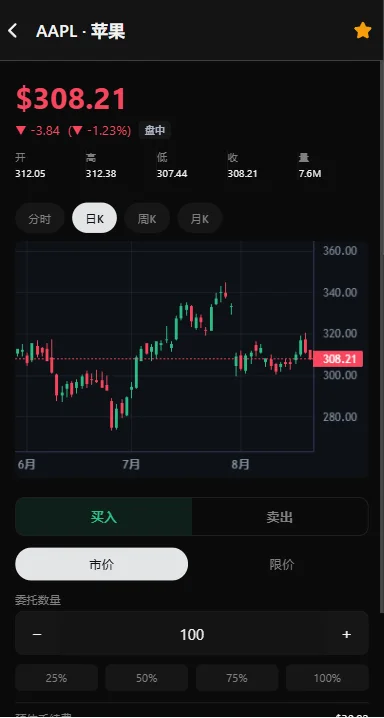Switch chart to 月K view
384x718 pixels.
pos(200,218)
